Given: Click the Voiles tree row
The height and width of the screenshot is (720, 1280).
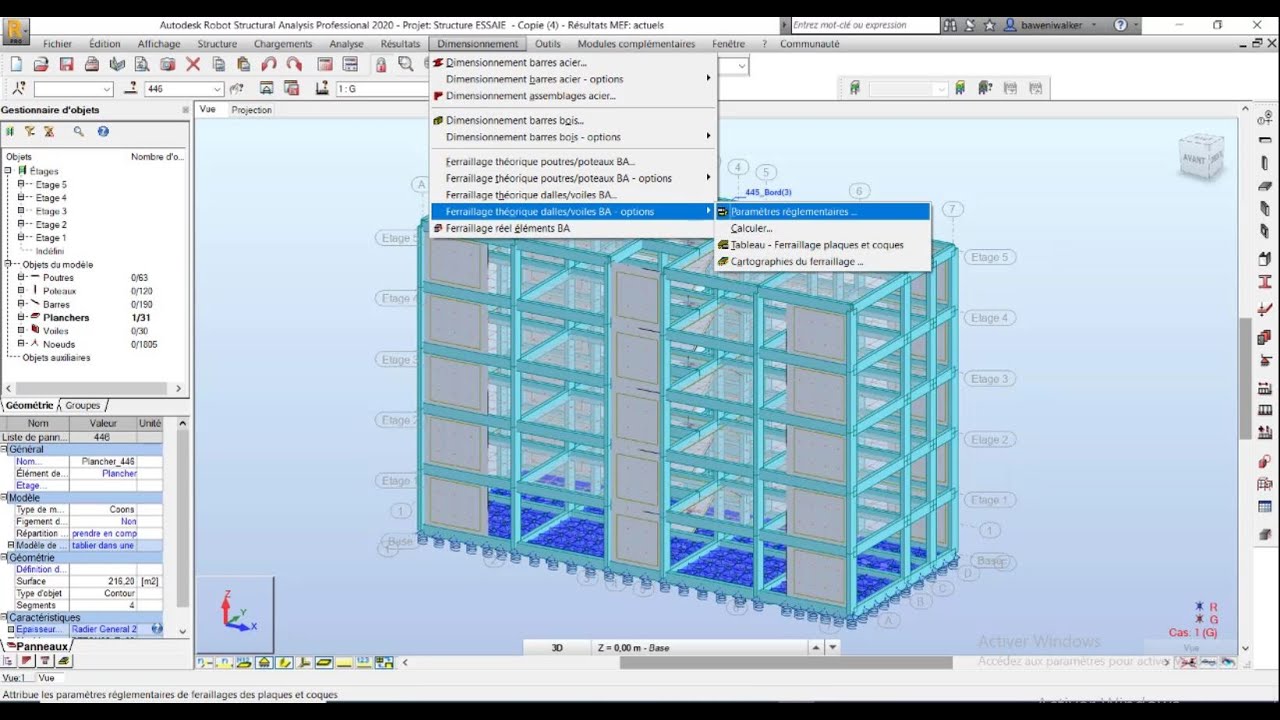Looking at the screenshot, I should (56, 331).
